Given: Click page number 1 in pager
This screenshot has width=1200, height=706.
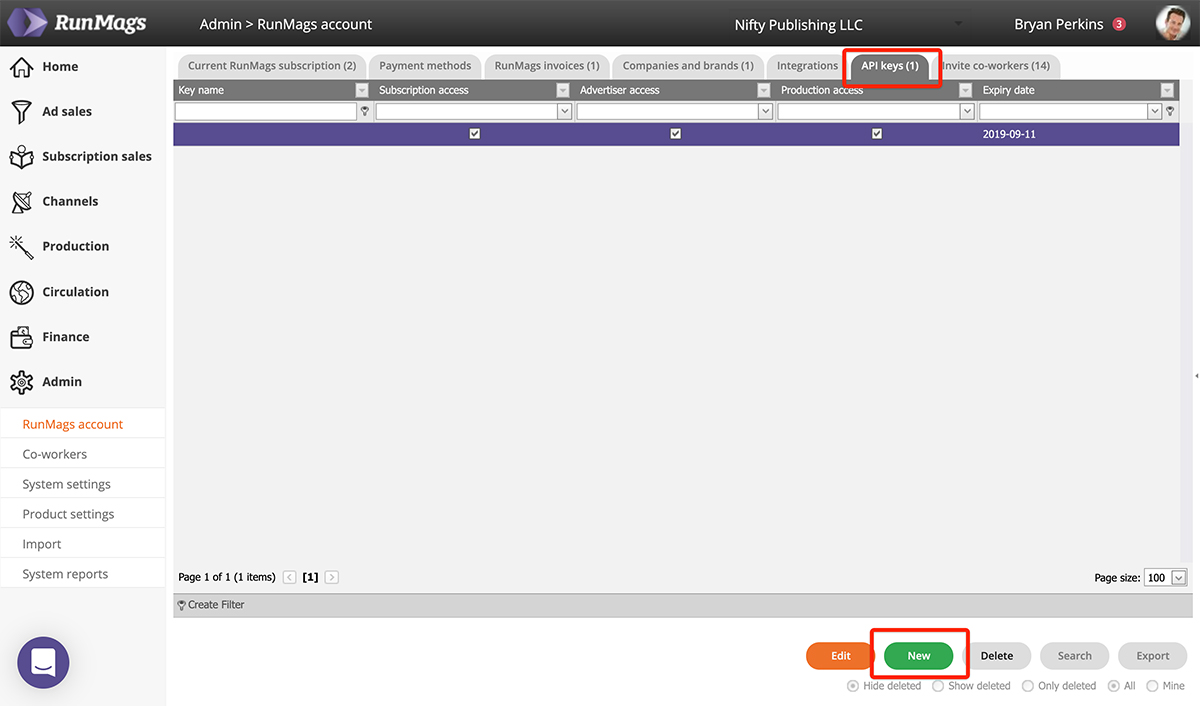Looking at the screenshot, I should (x=311, y=577).
